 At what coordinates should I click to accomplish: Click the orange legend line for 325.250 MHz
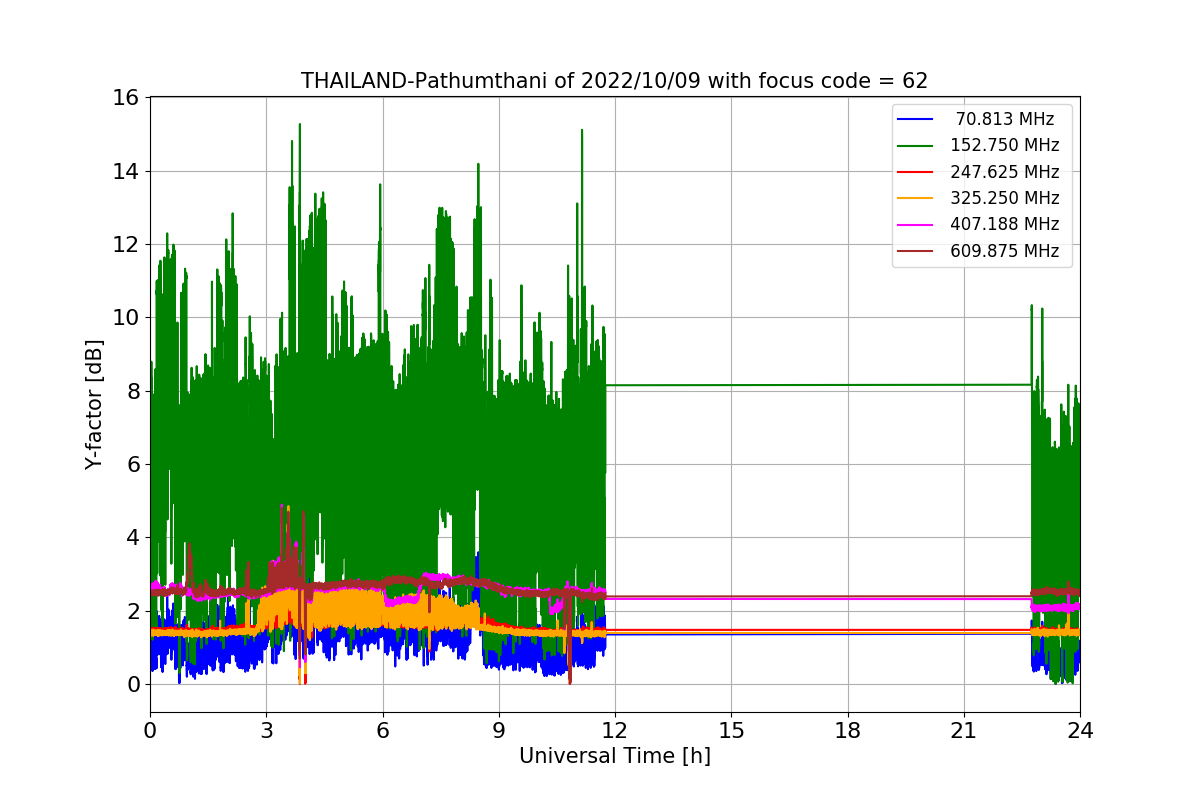click(x=916, y=198)
